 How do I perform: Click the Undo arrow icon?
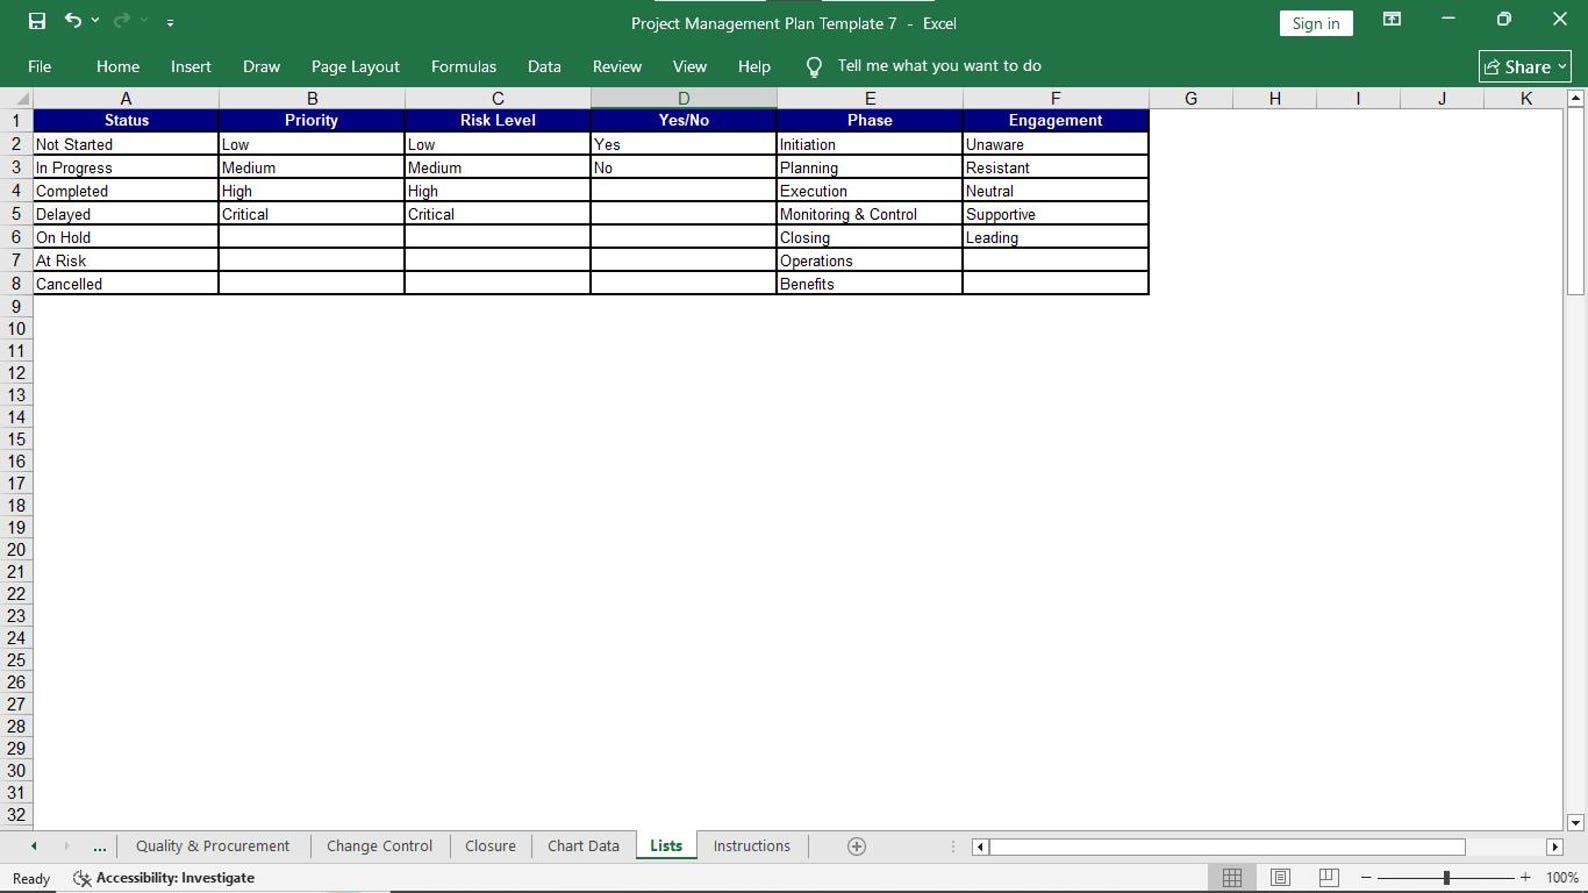[x=73, y=20]
